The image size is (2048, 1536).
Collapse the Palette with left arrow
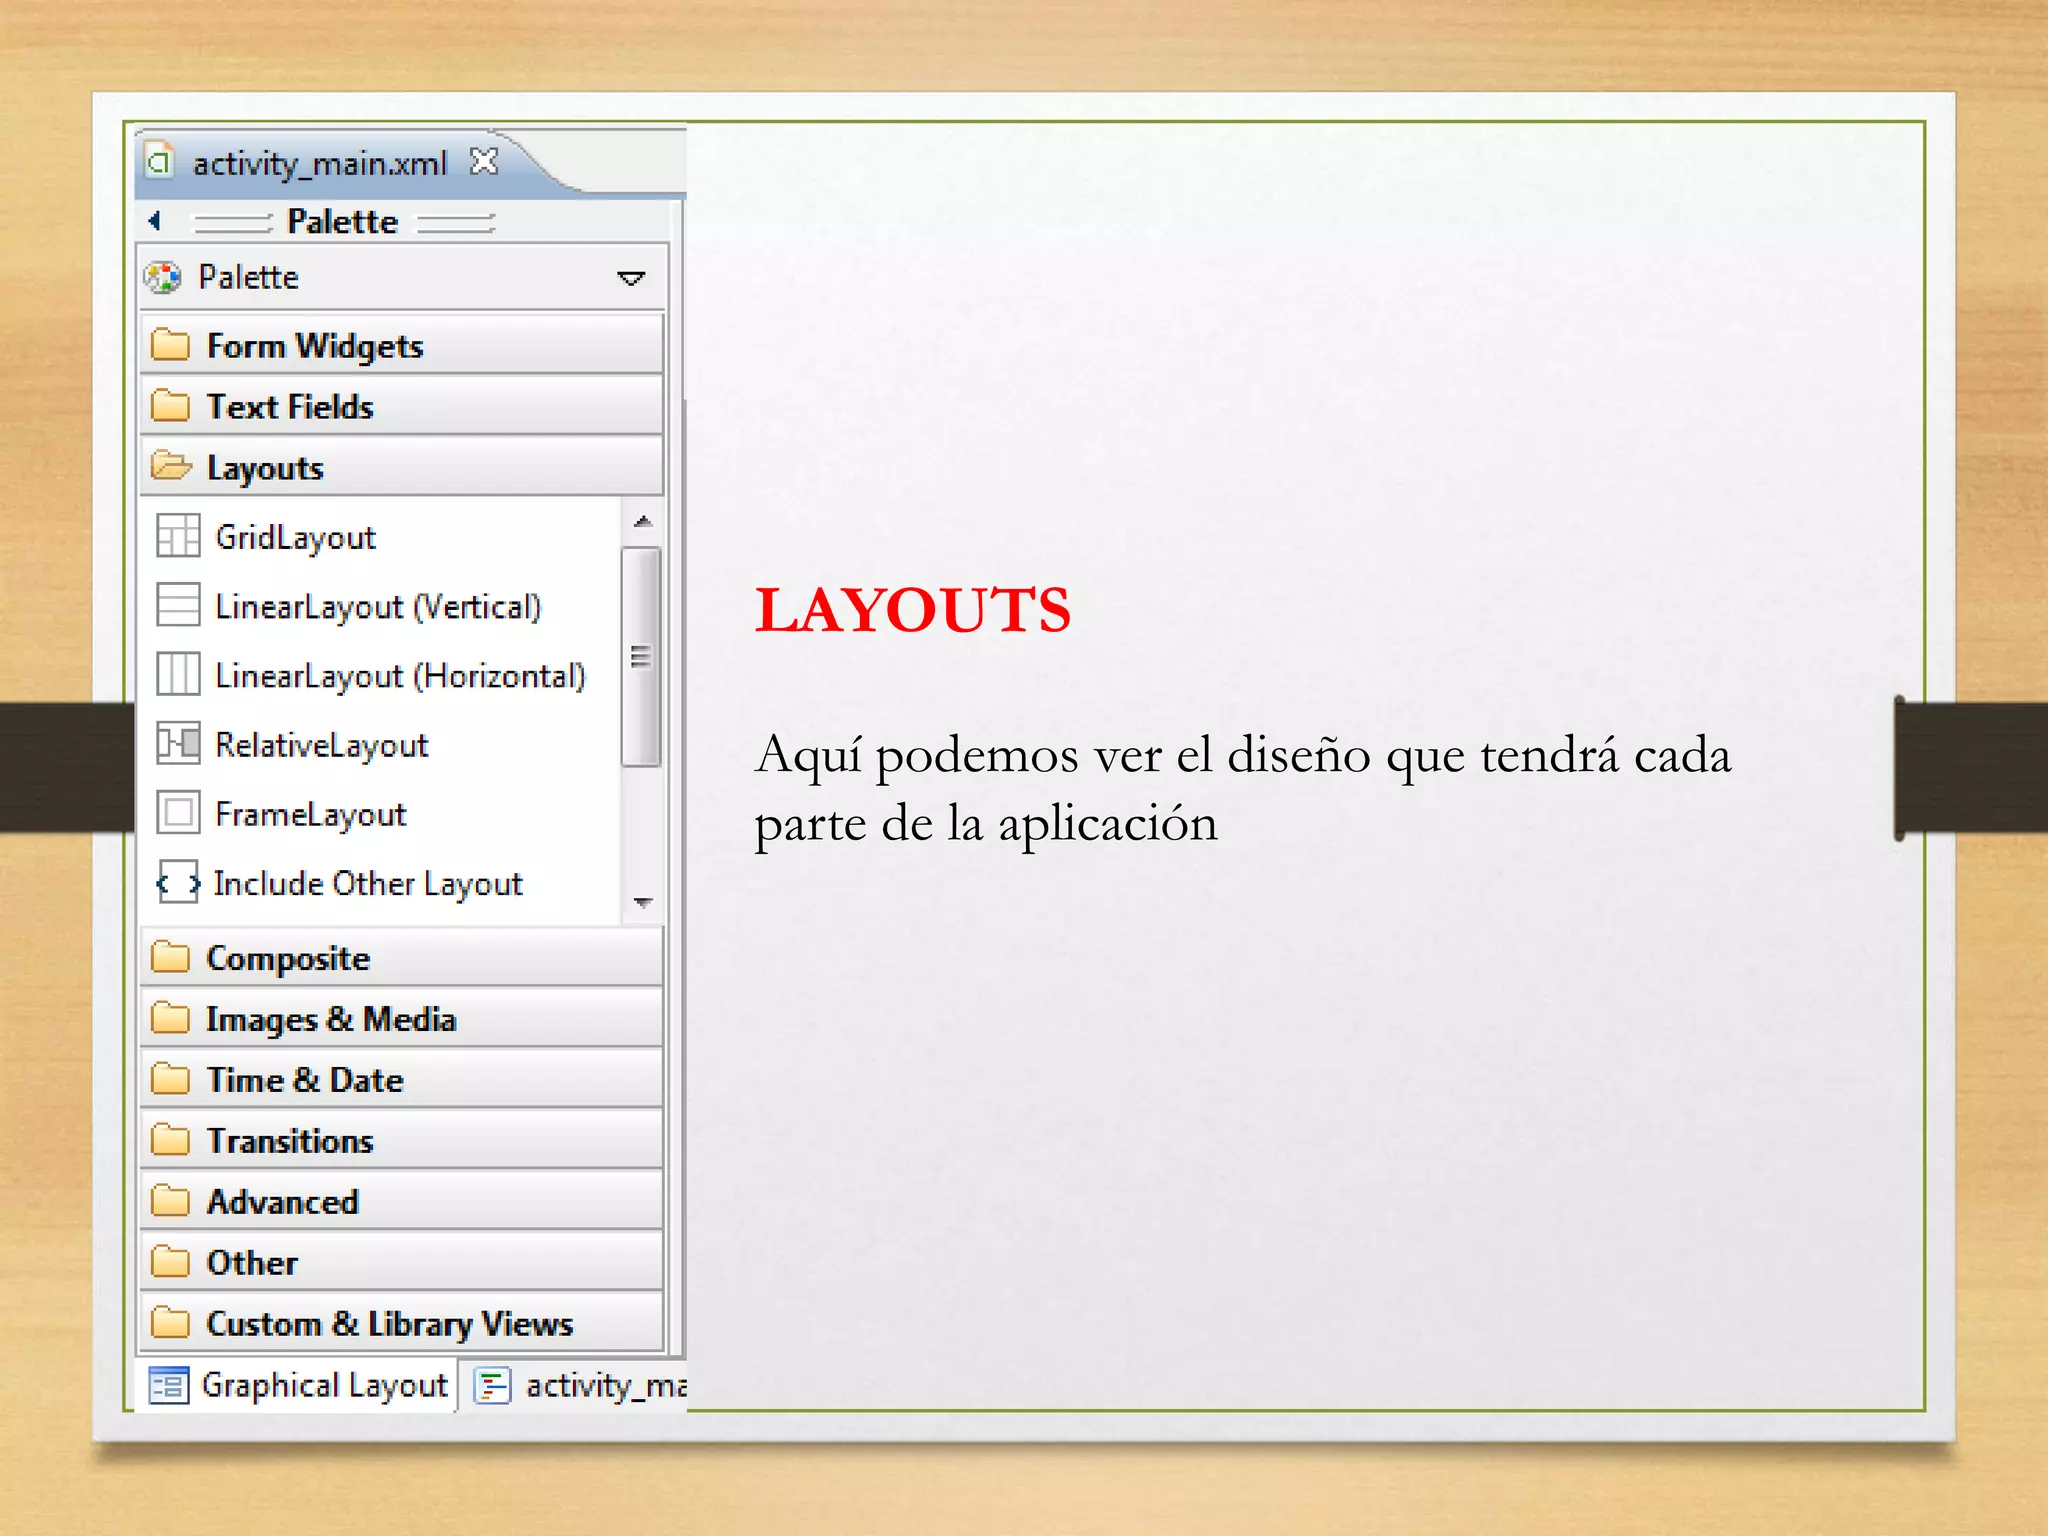pos(154,220)
